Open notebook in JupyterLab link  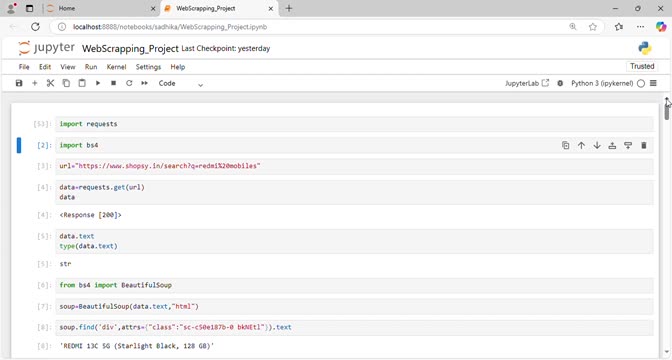[527, 83]
